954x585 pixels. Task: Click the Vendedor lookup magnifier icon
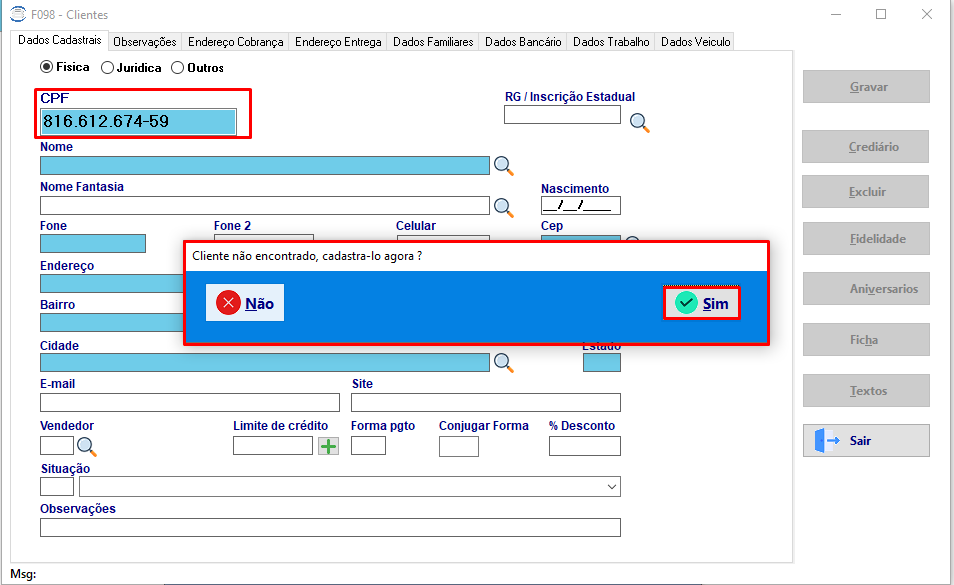point(86,446)
